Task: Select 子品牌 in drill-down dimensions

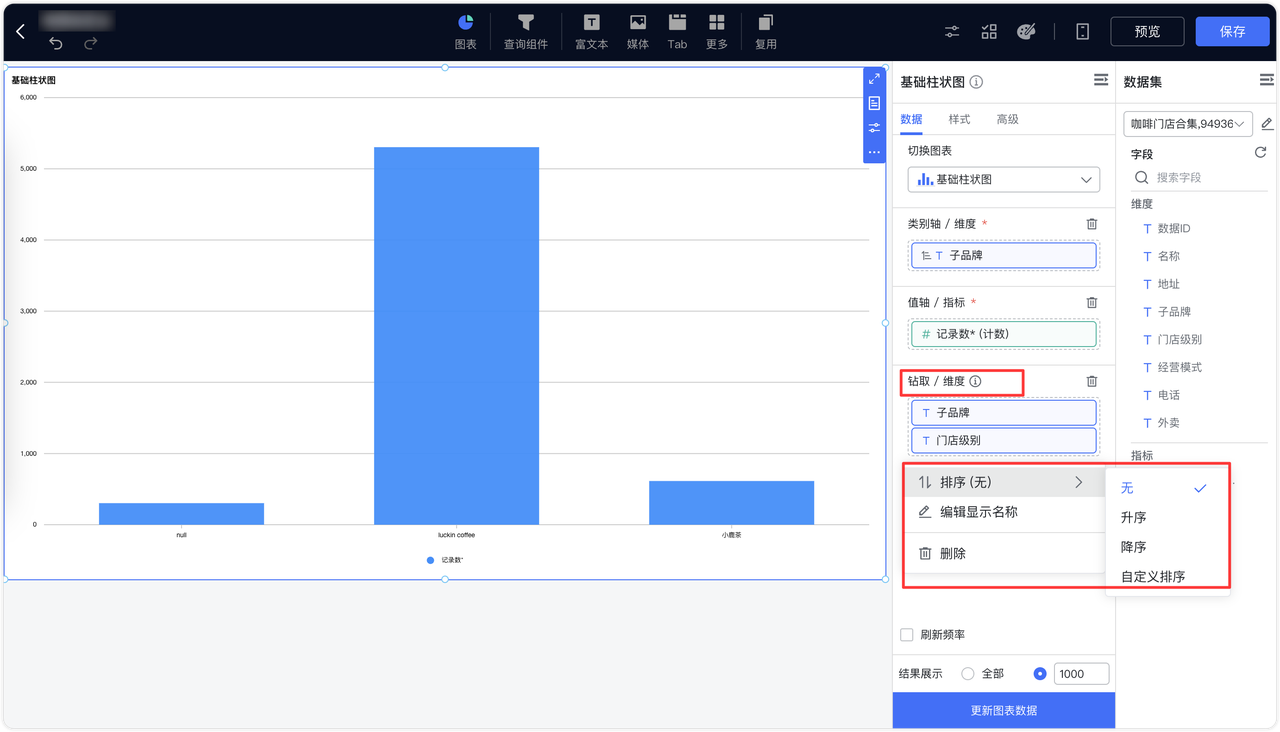Action: (1004, 412)
